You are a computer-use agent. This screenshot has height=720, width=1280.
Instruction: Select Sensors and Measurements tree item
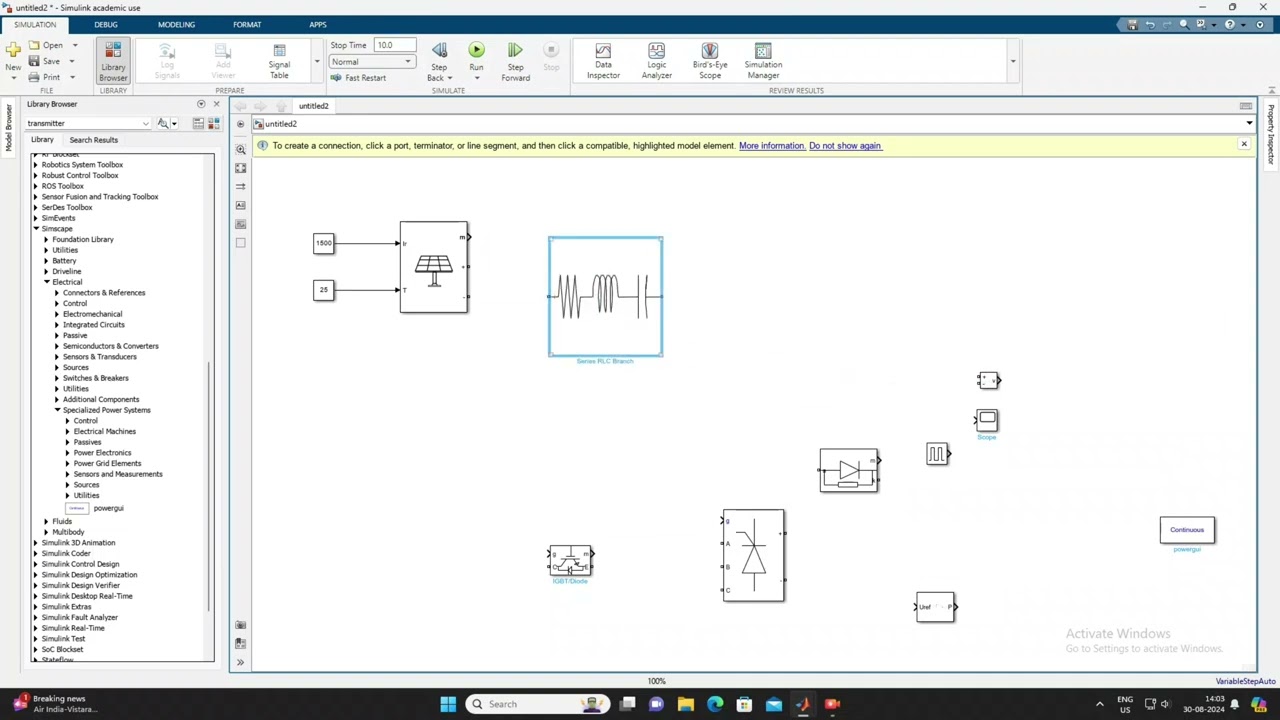coord(118,474)
